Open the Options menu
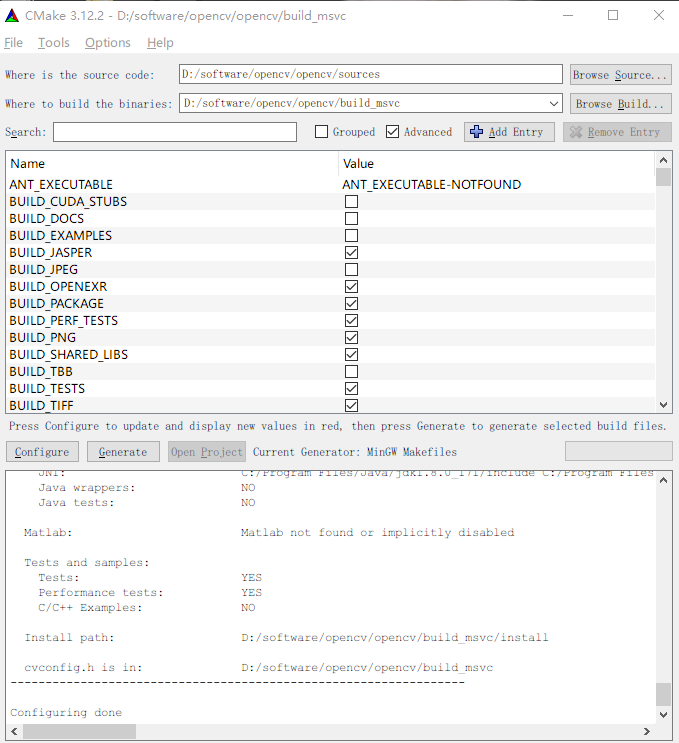Image resolution: width=679 pixels, height=743 pixels. tap(108, 43)
